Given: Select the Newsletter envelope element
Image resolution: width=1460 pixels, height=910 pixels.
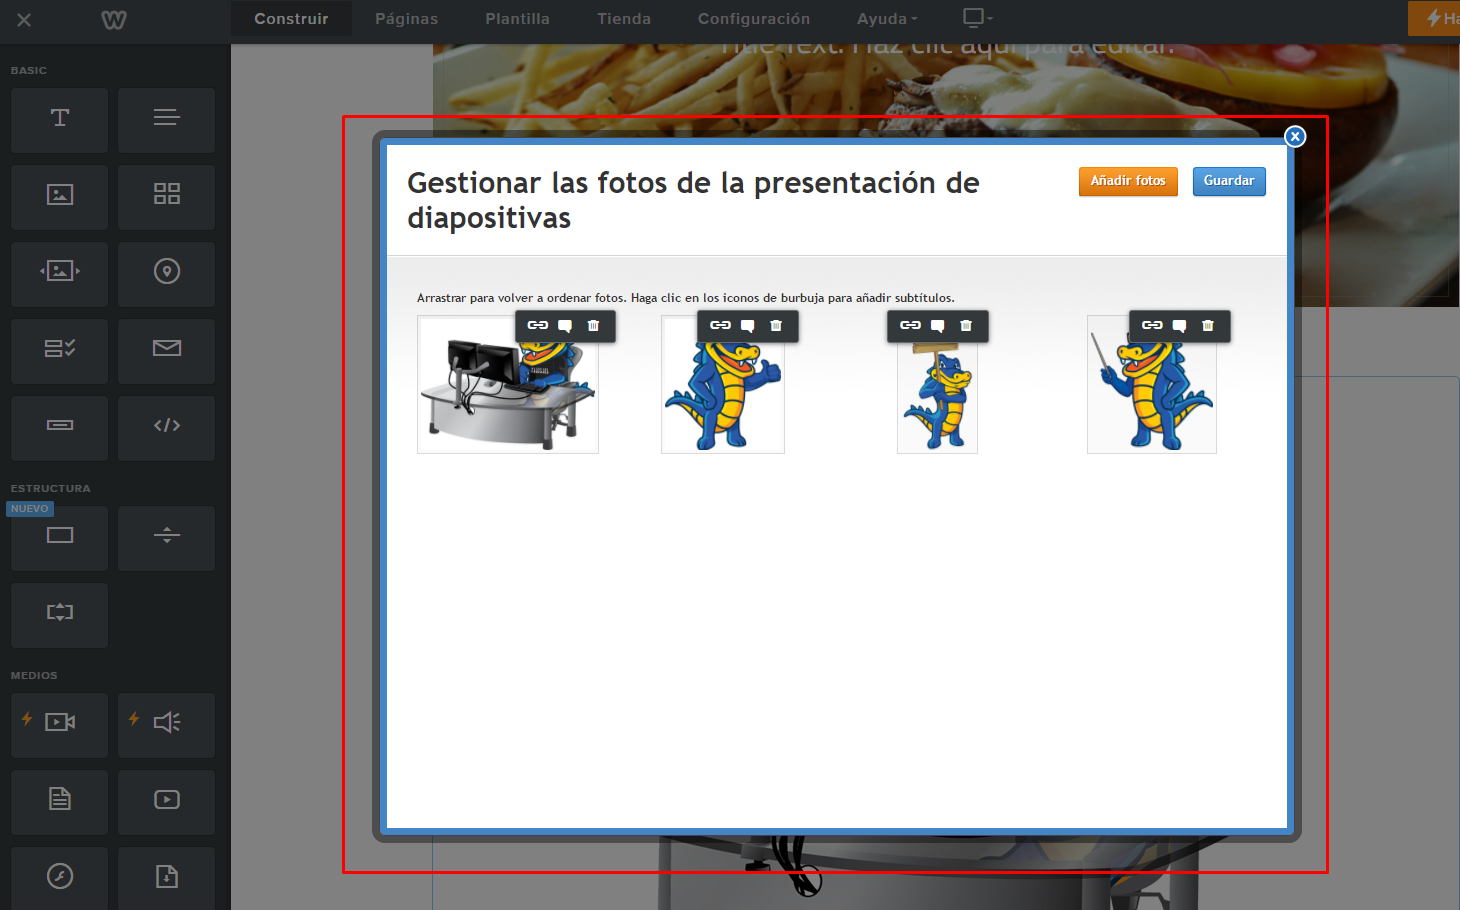Looking at the screenshot, I should pos(166,350).
